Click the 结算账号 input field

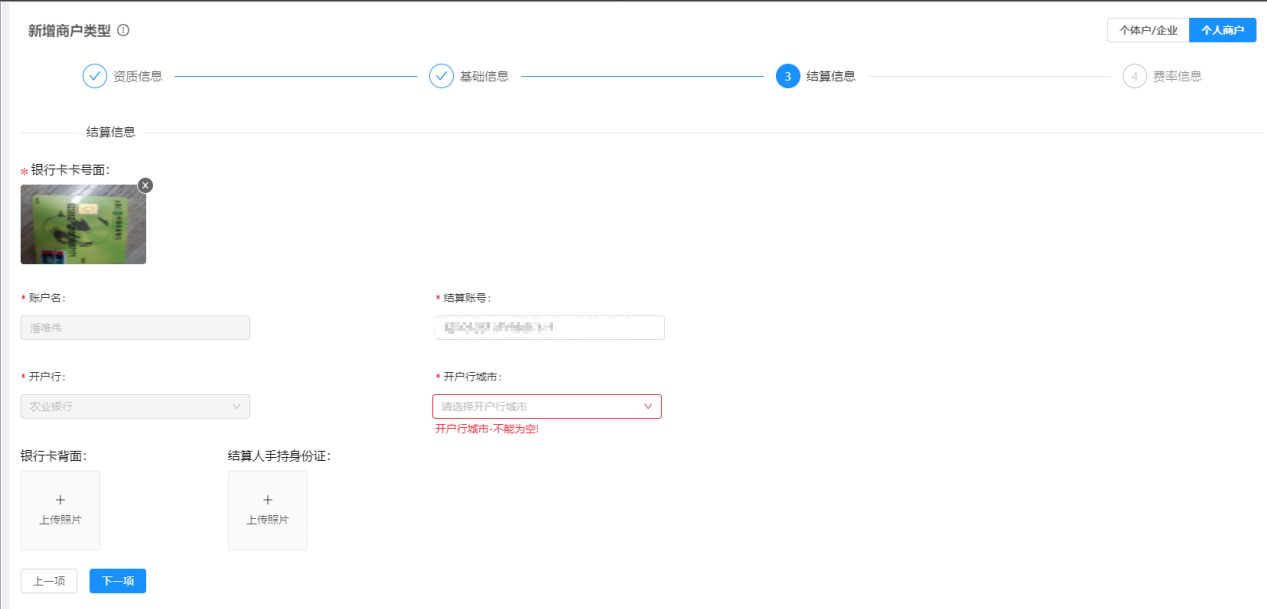[549, 327]
